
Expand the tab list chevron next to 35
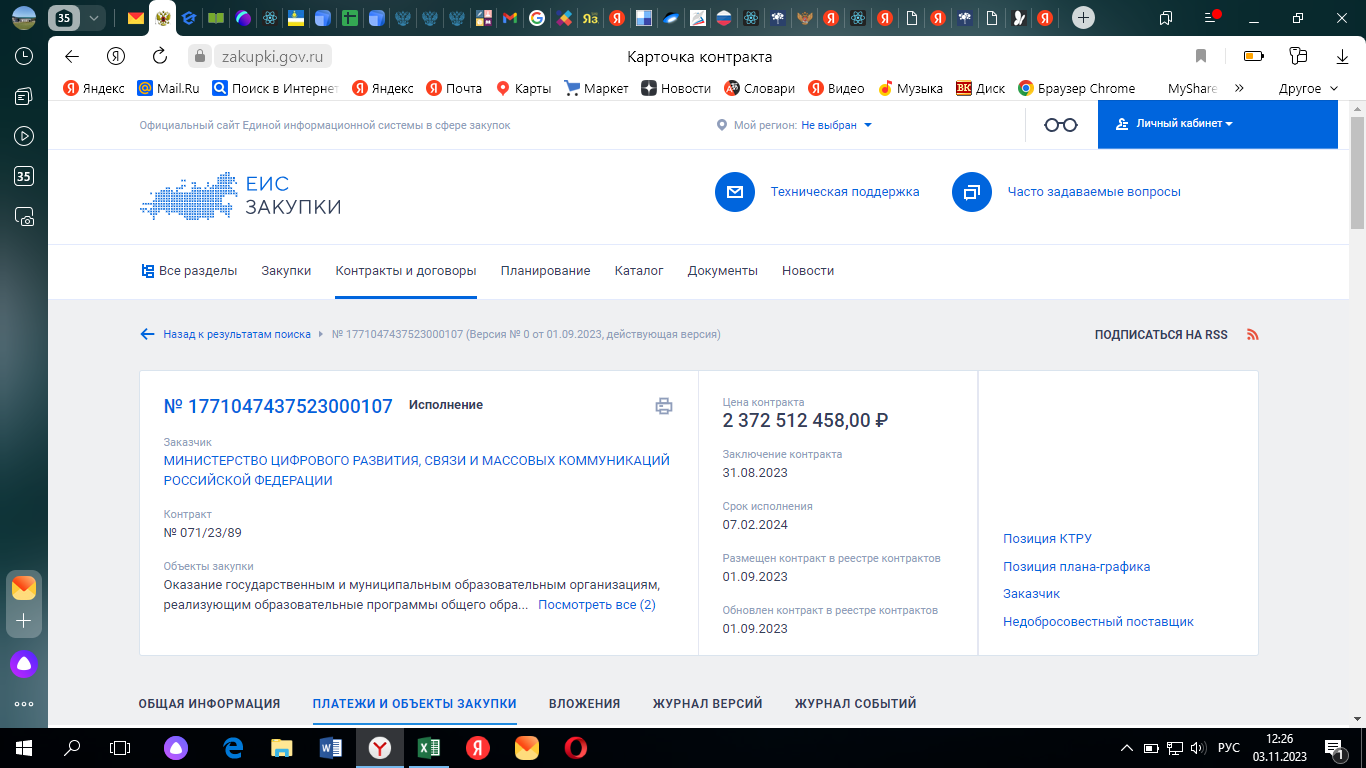point(94,18)
